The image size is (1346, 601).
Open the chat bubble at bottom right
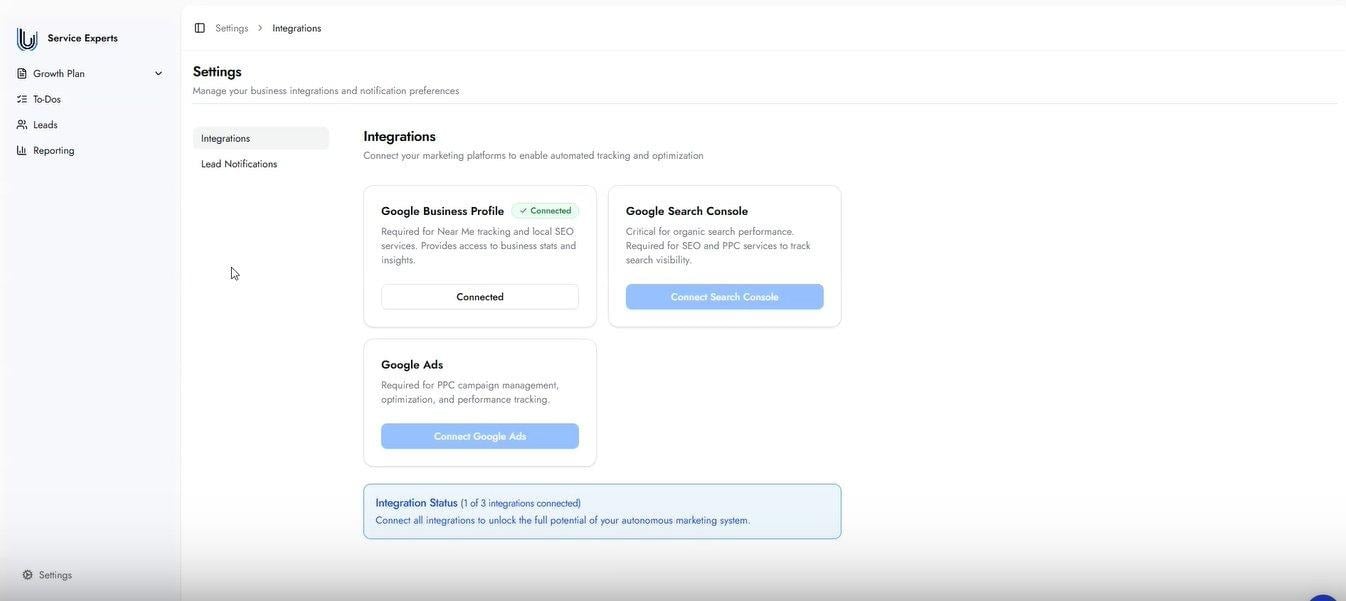pyautogui.click(x=1323, y=596)
